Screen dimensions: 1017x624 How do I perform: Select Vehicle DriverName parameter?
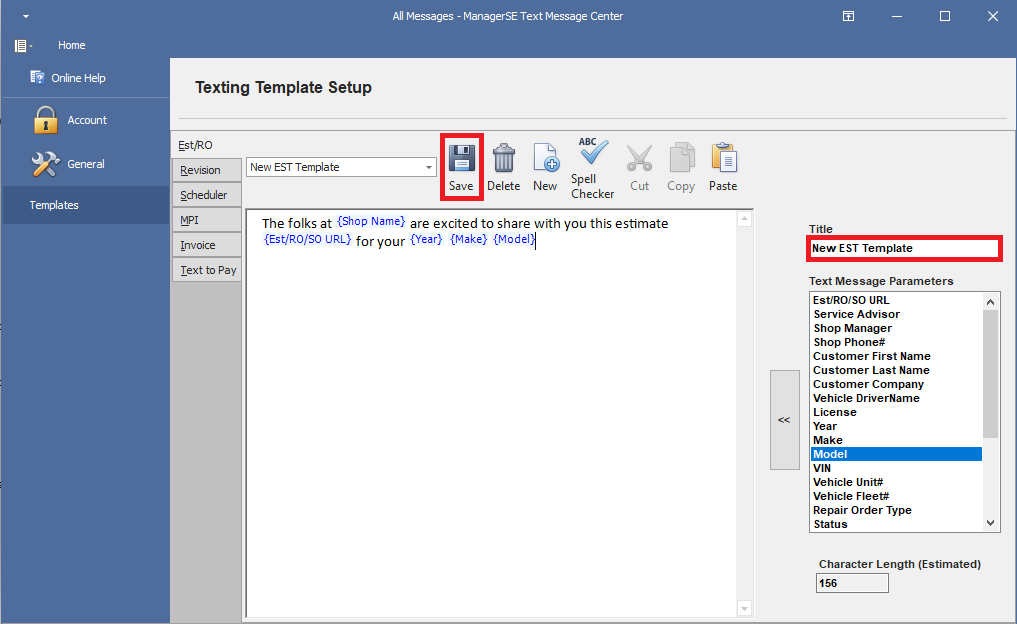(896, 398)
